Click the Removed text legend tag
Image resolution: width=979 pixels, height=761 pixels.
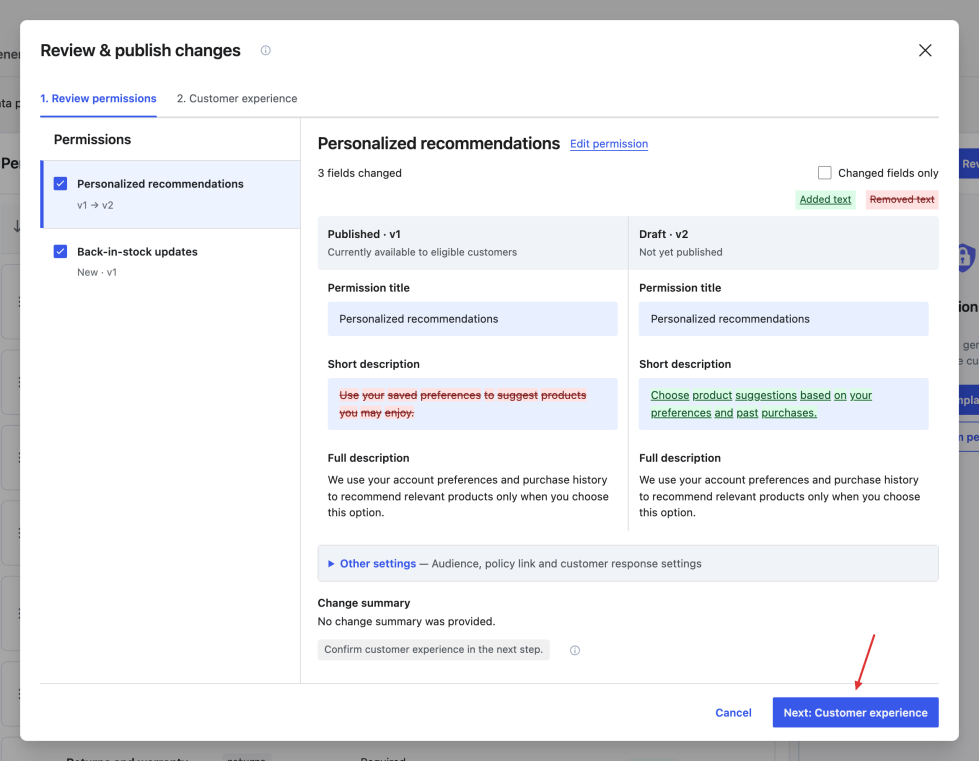coord(902,200)
